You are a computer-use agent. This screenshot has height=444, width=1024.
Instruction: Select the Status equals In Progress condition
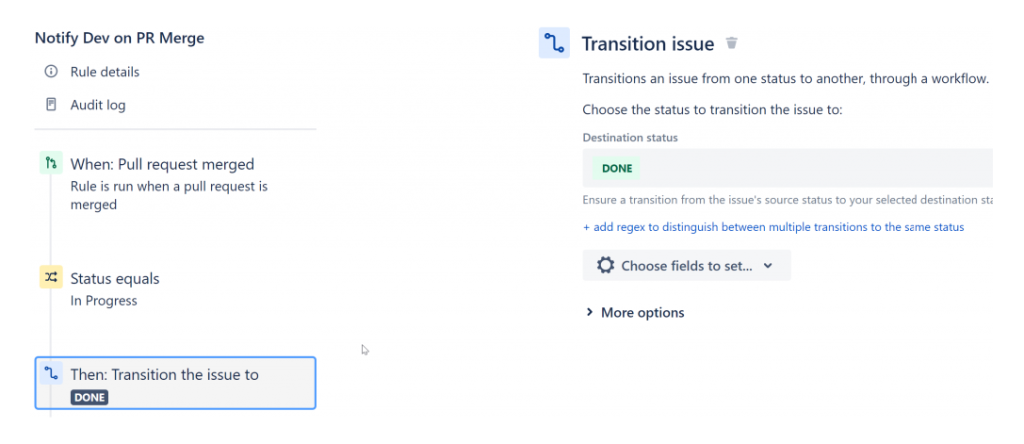(175, 289)
